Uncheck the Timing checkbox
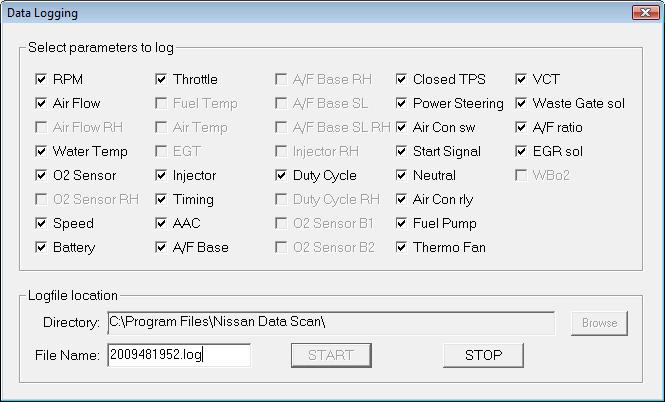The image size is (665, 402). [x=161, y=199]
